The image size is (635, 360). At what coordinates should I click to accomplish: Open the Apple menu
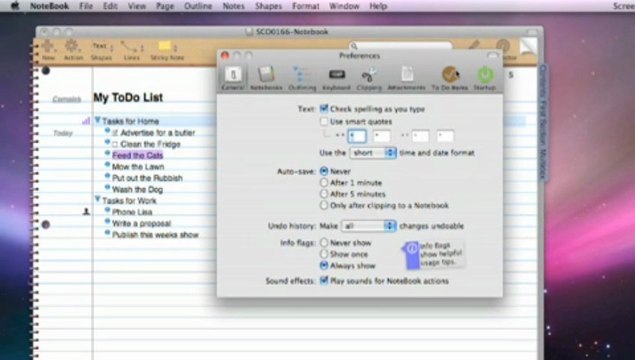15,6
